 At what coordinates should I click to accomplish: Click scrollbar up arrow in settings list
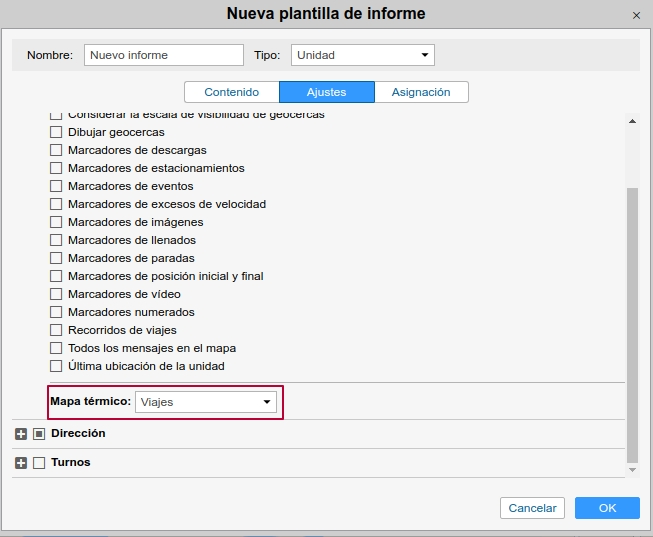(631, 121)
